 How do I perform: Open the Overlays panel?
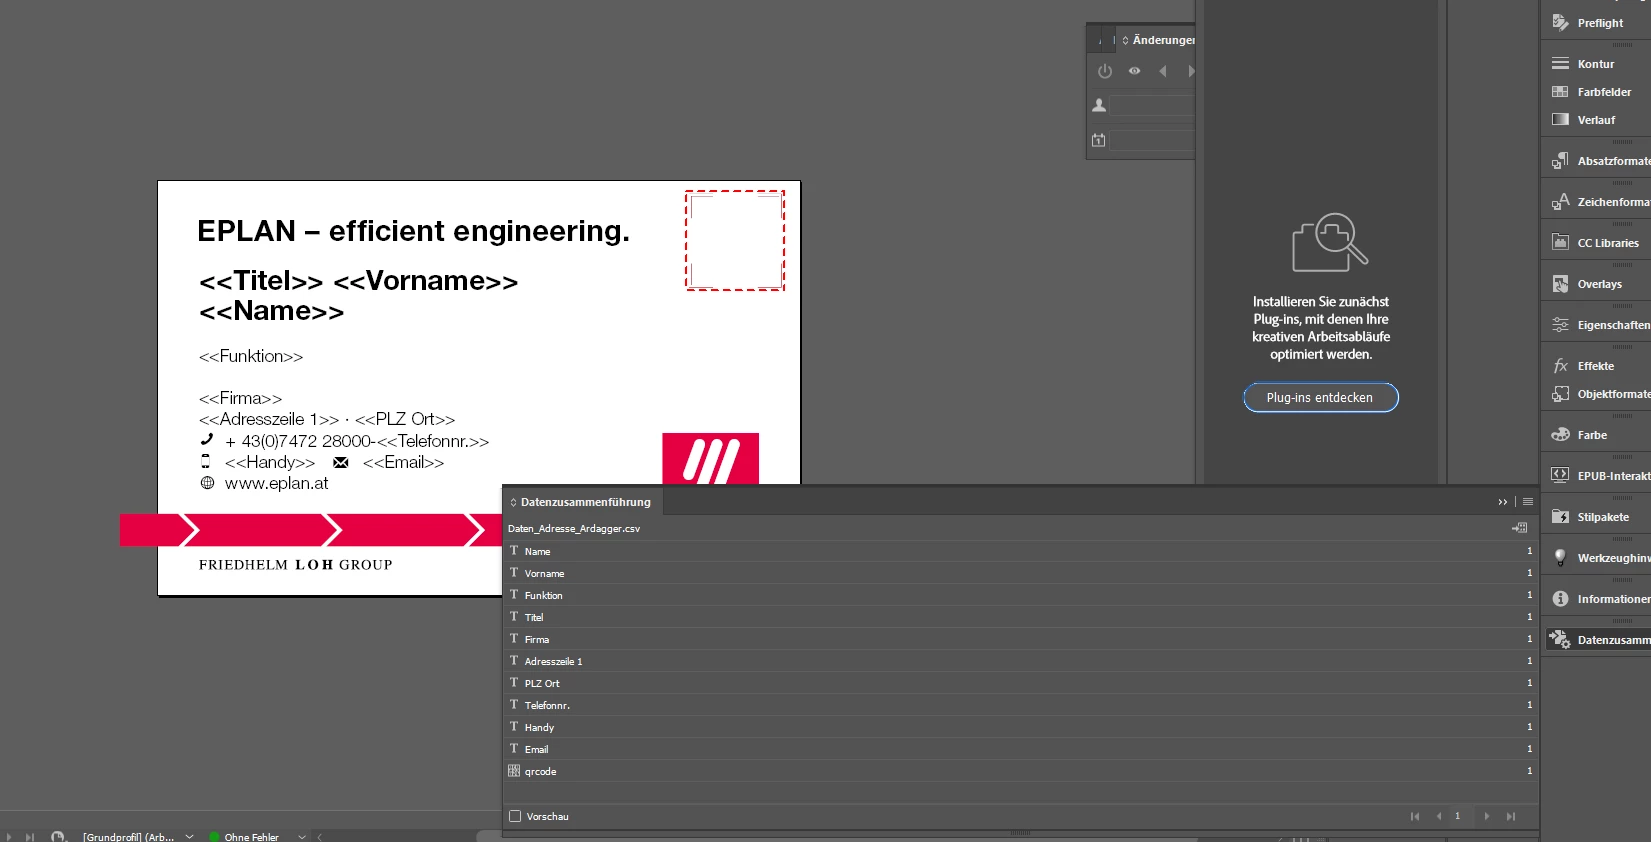coord(1598,284)
